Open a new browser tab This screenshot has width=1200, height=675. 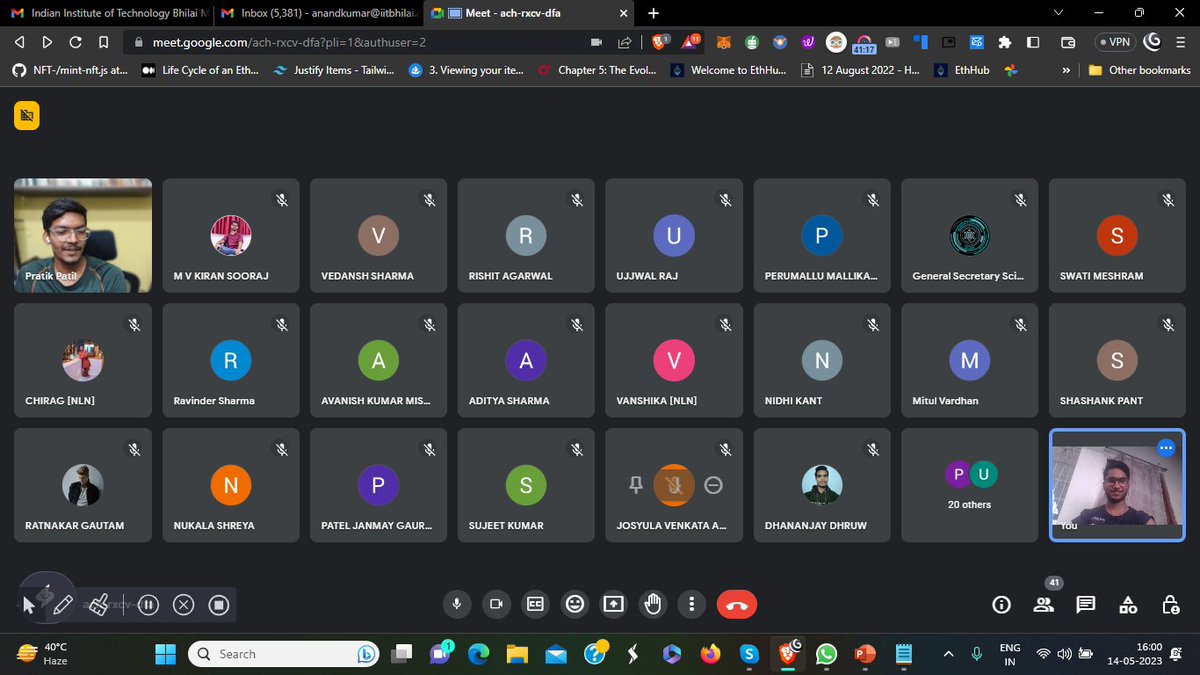point(653,13)
